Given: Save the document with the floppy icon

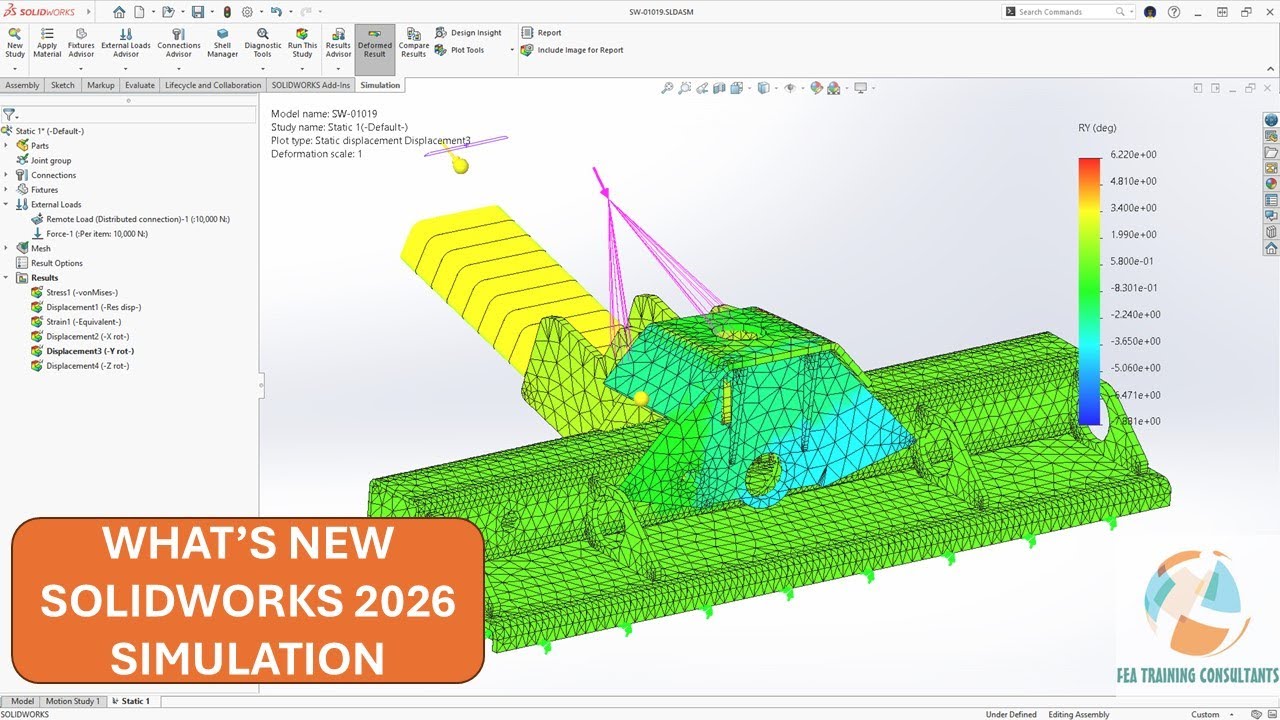Looking at the screenshot, I should (x=198, y=12).
